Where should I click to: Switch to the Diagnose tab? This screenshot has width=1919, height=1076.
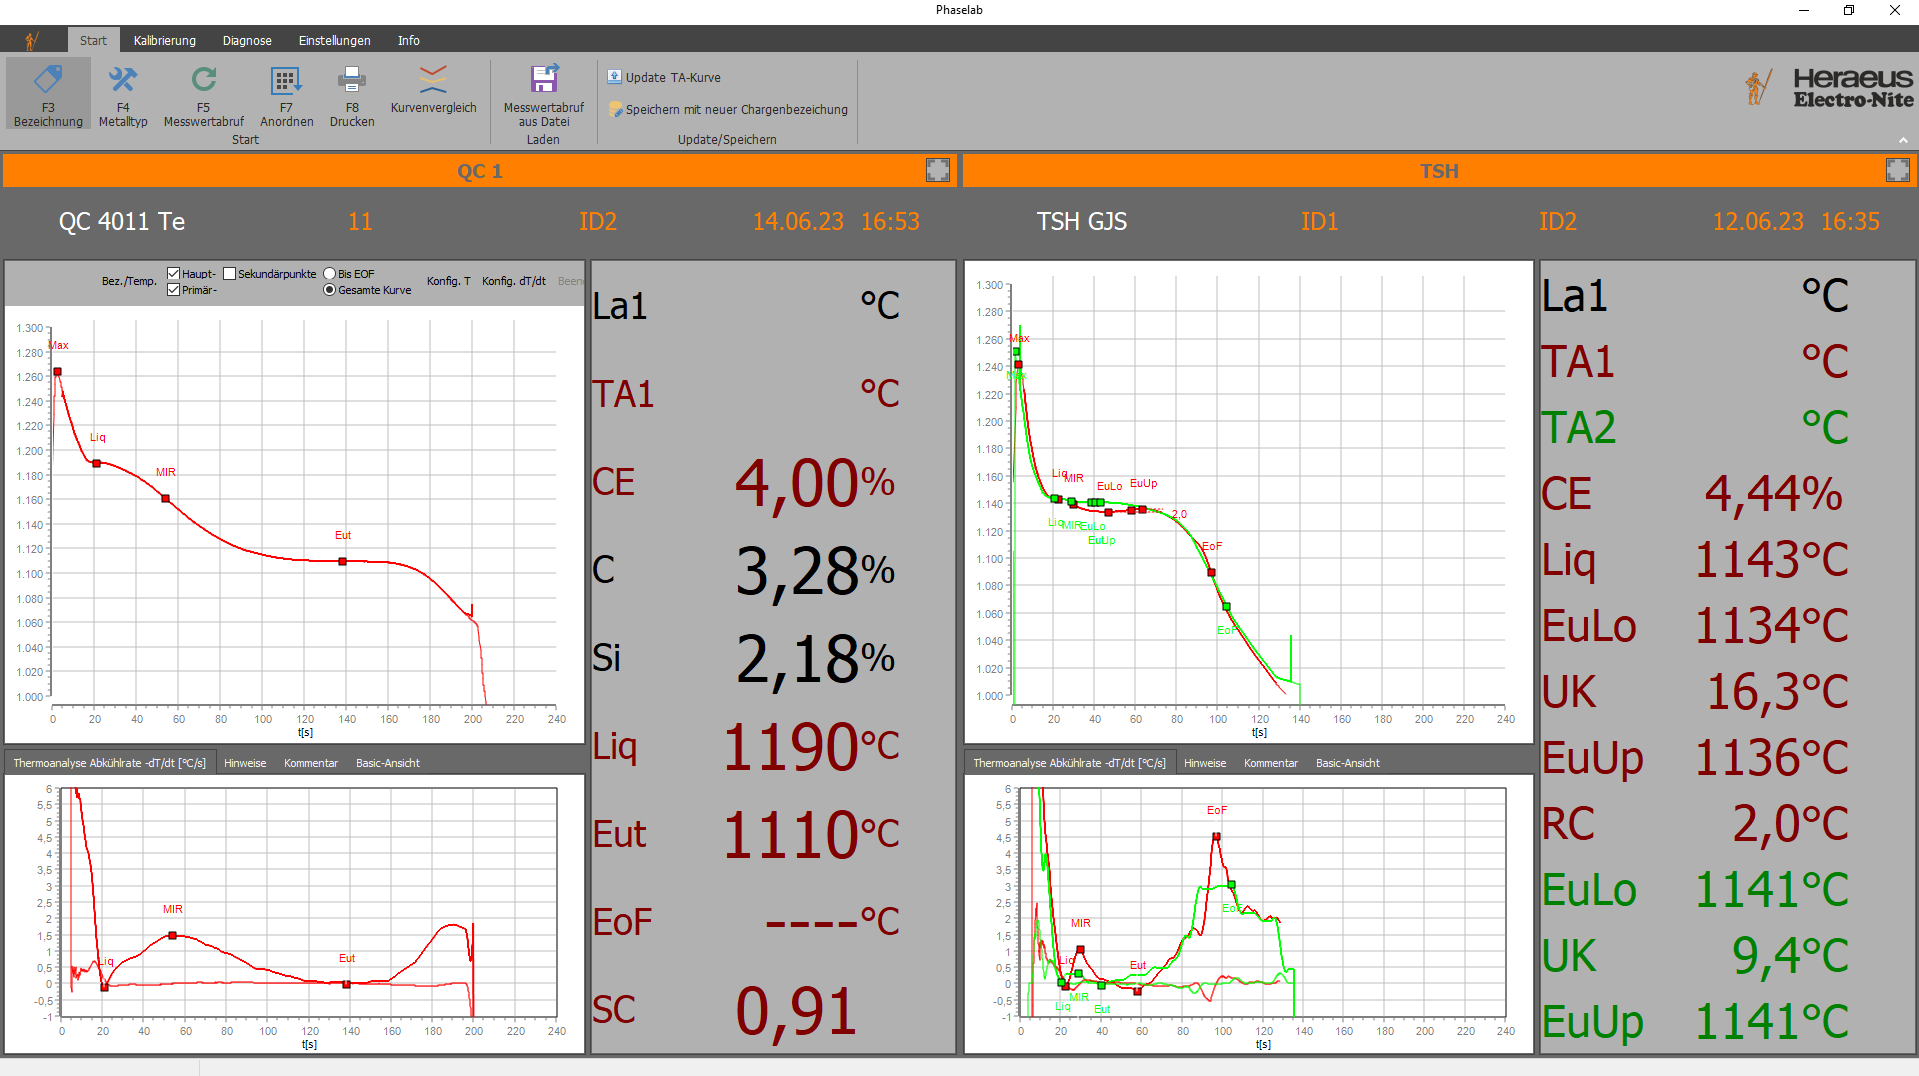coord(247,41)
